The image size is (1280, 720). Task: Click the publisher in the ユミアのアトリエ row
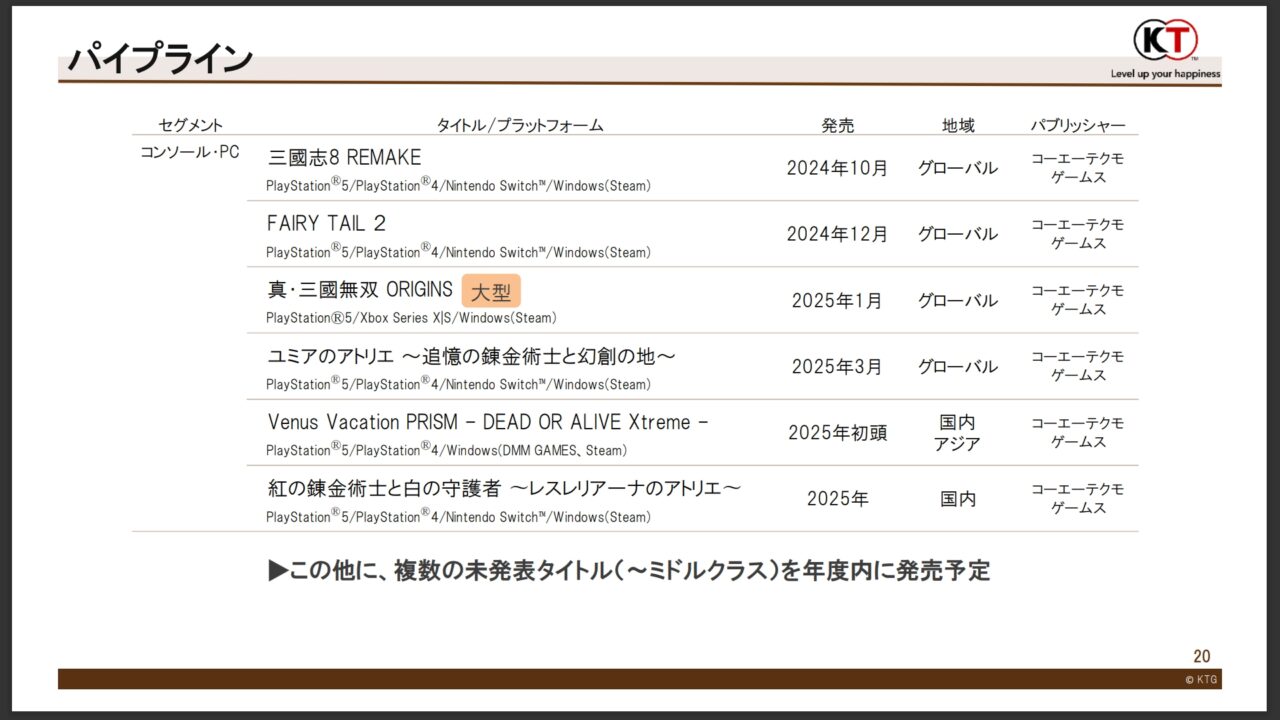pyautogui.click(x=1078, y=365)
